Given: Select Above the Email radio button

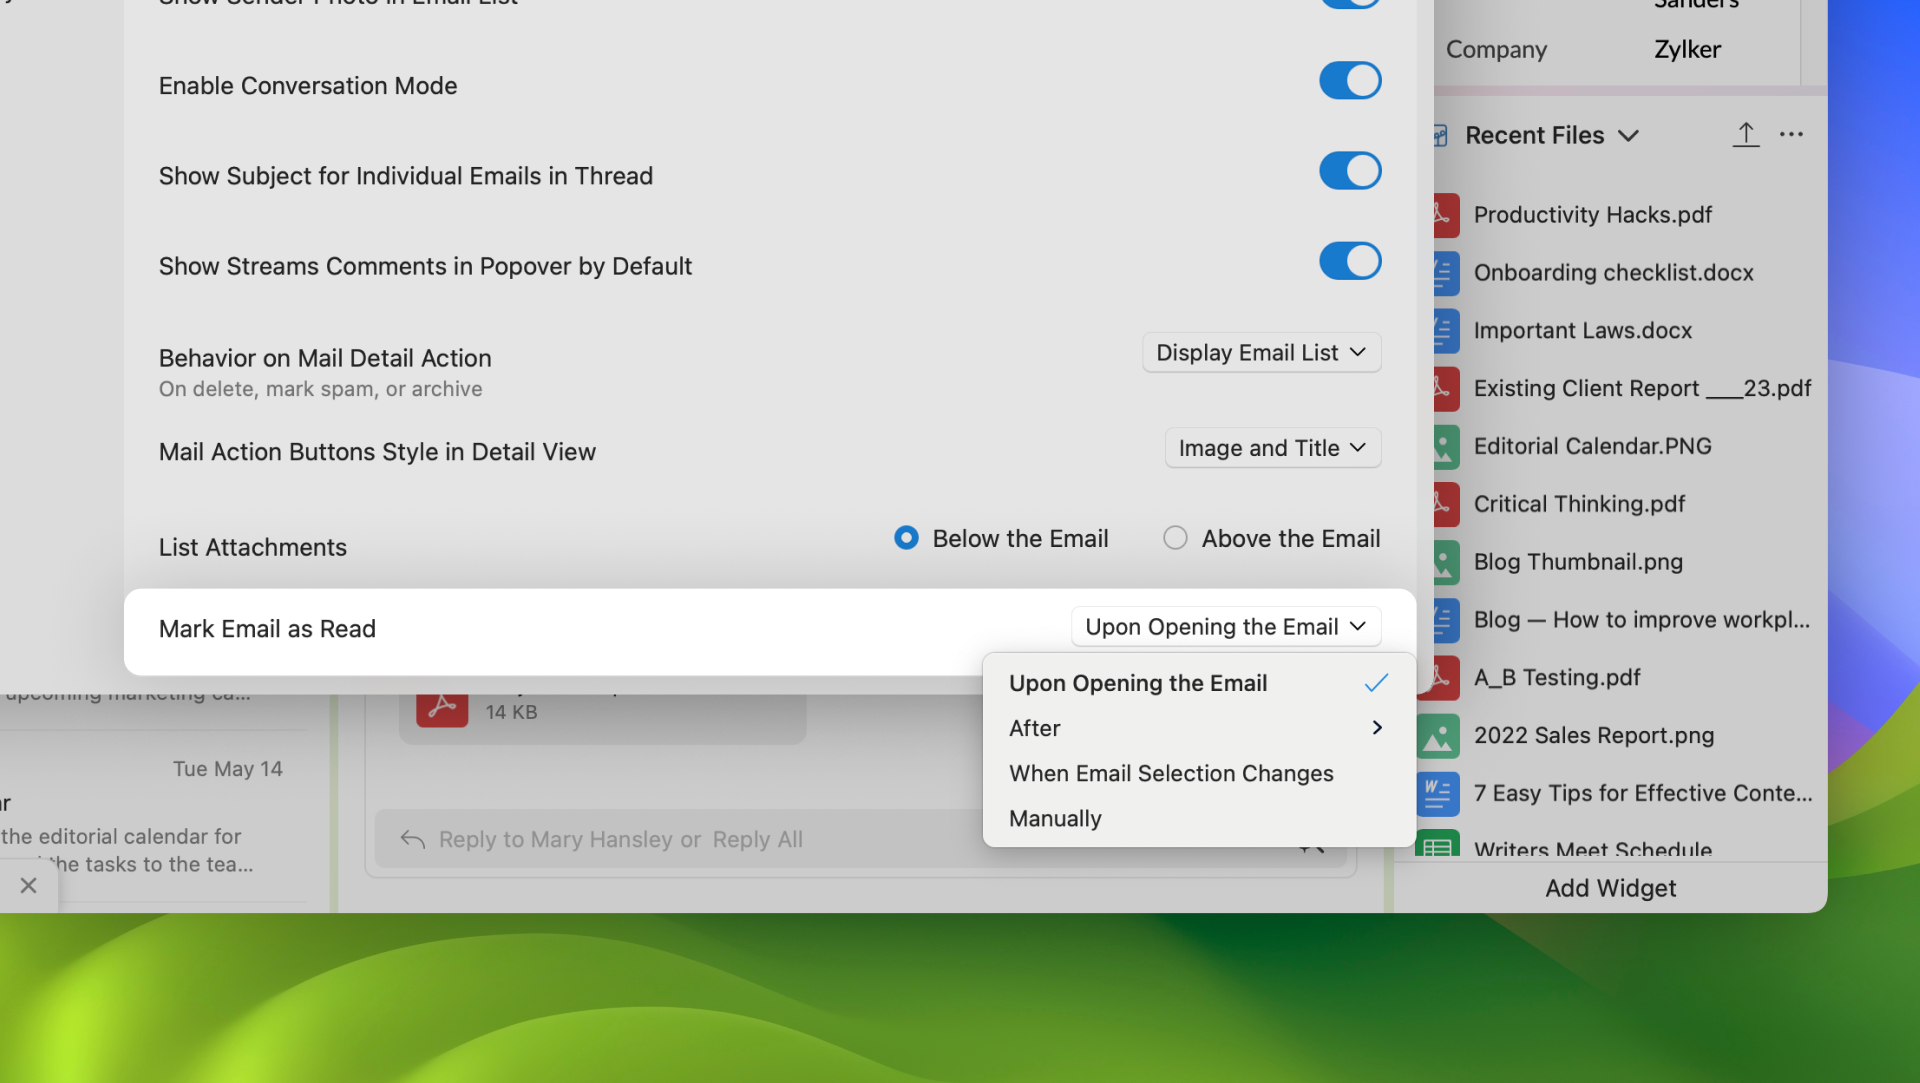Looking at the screenshot, I should coord(1175,539).
